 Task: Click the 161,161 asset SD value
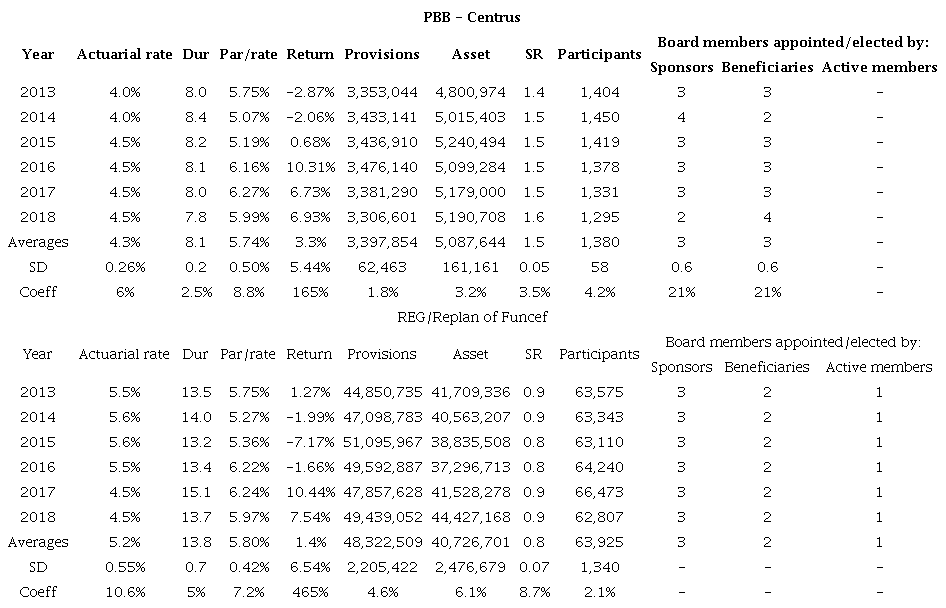471,267
